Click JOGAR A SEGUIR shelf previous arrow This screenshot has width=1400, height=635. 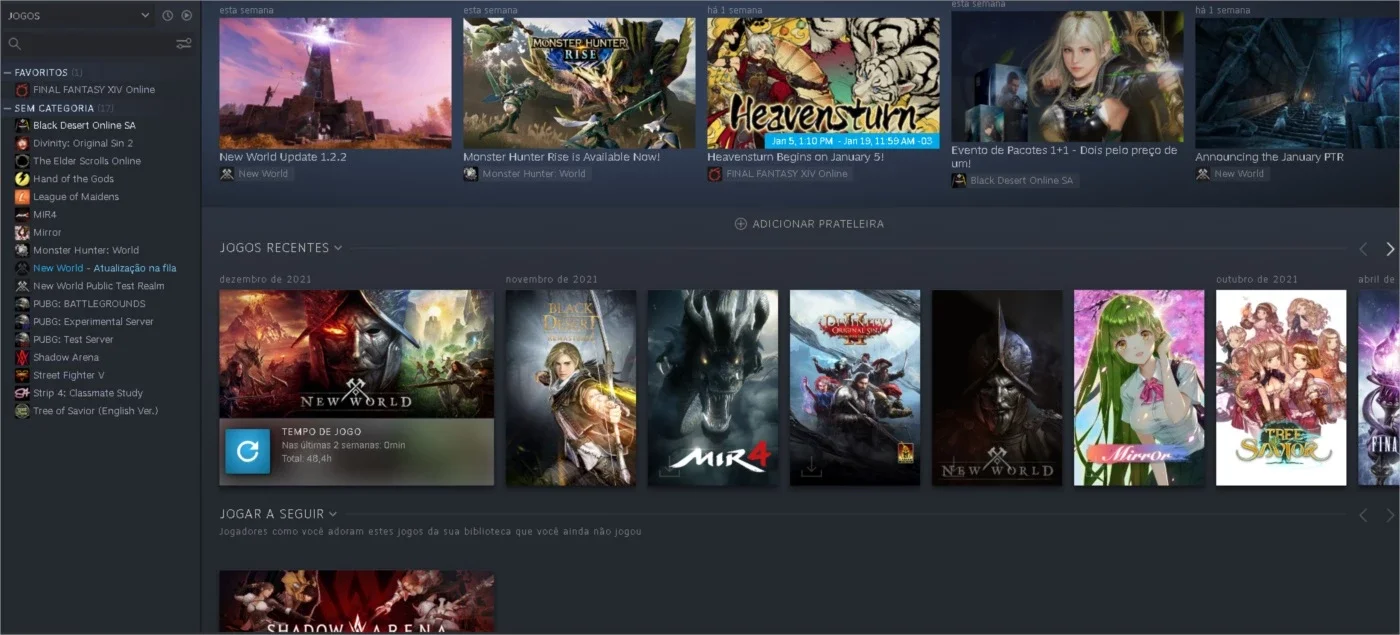1362,516
